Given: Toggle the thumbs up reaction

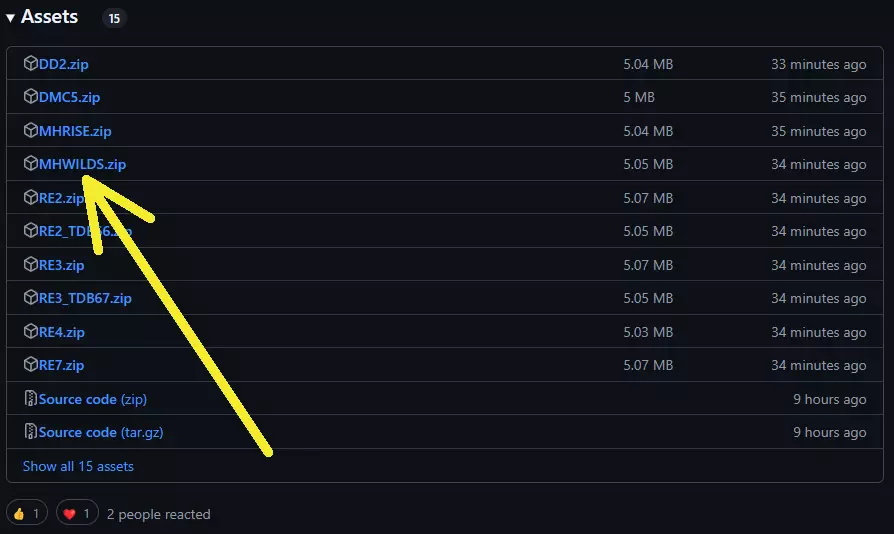Looking at the screenshot, I should point(27,514).
